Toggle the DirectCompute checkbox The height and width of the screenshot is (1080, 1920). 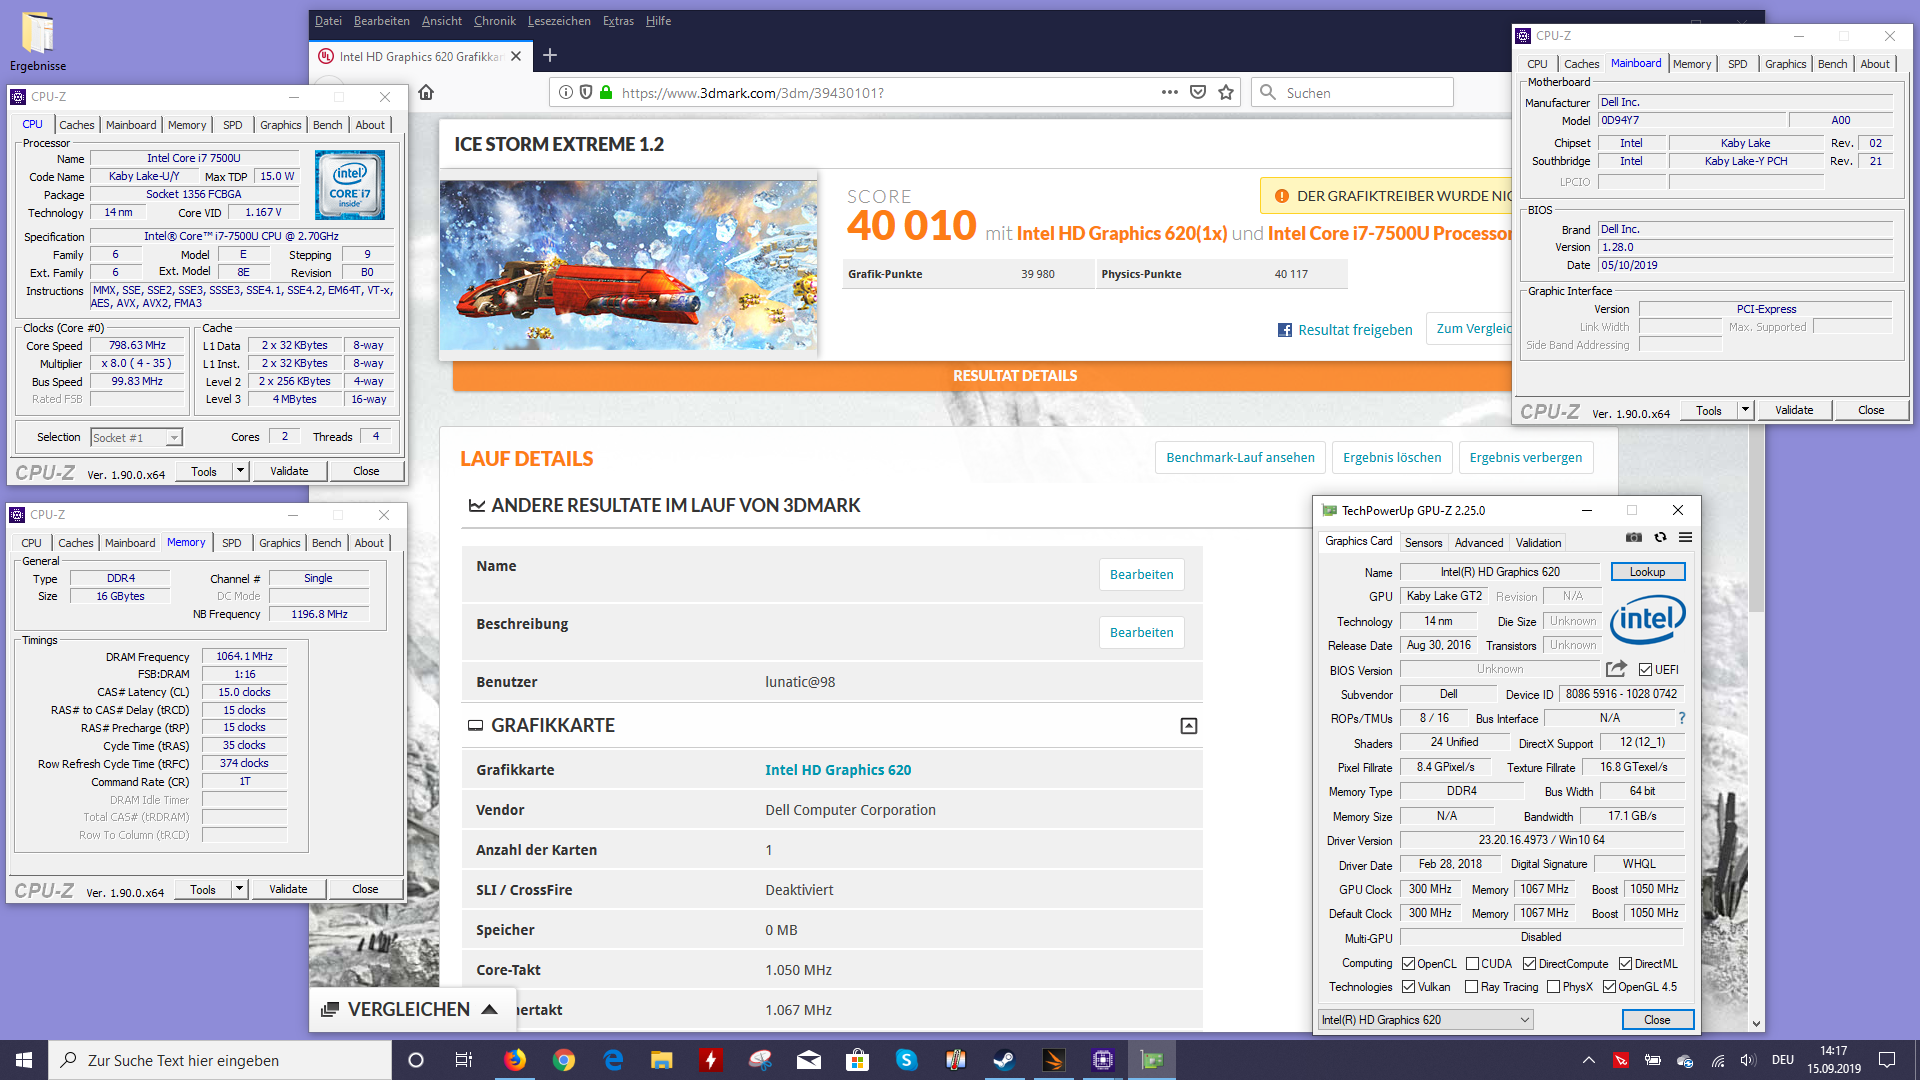tap(1529, 964)
